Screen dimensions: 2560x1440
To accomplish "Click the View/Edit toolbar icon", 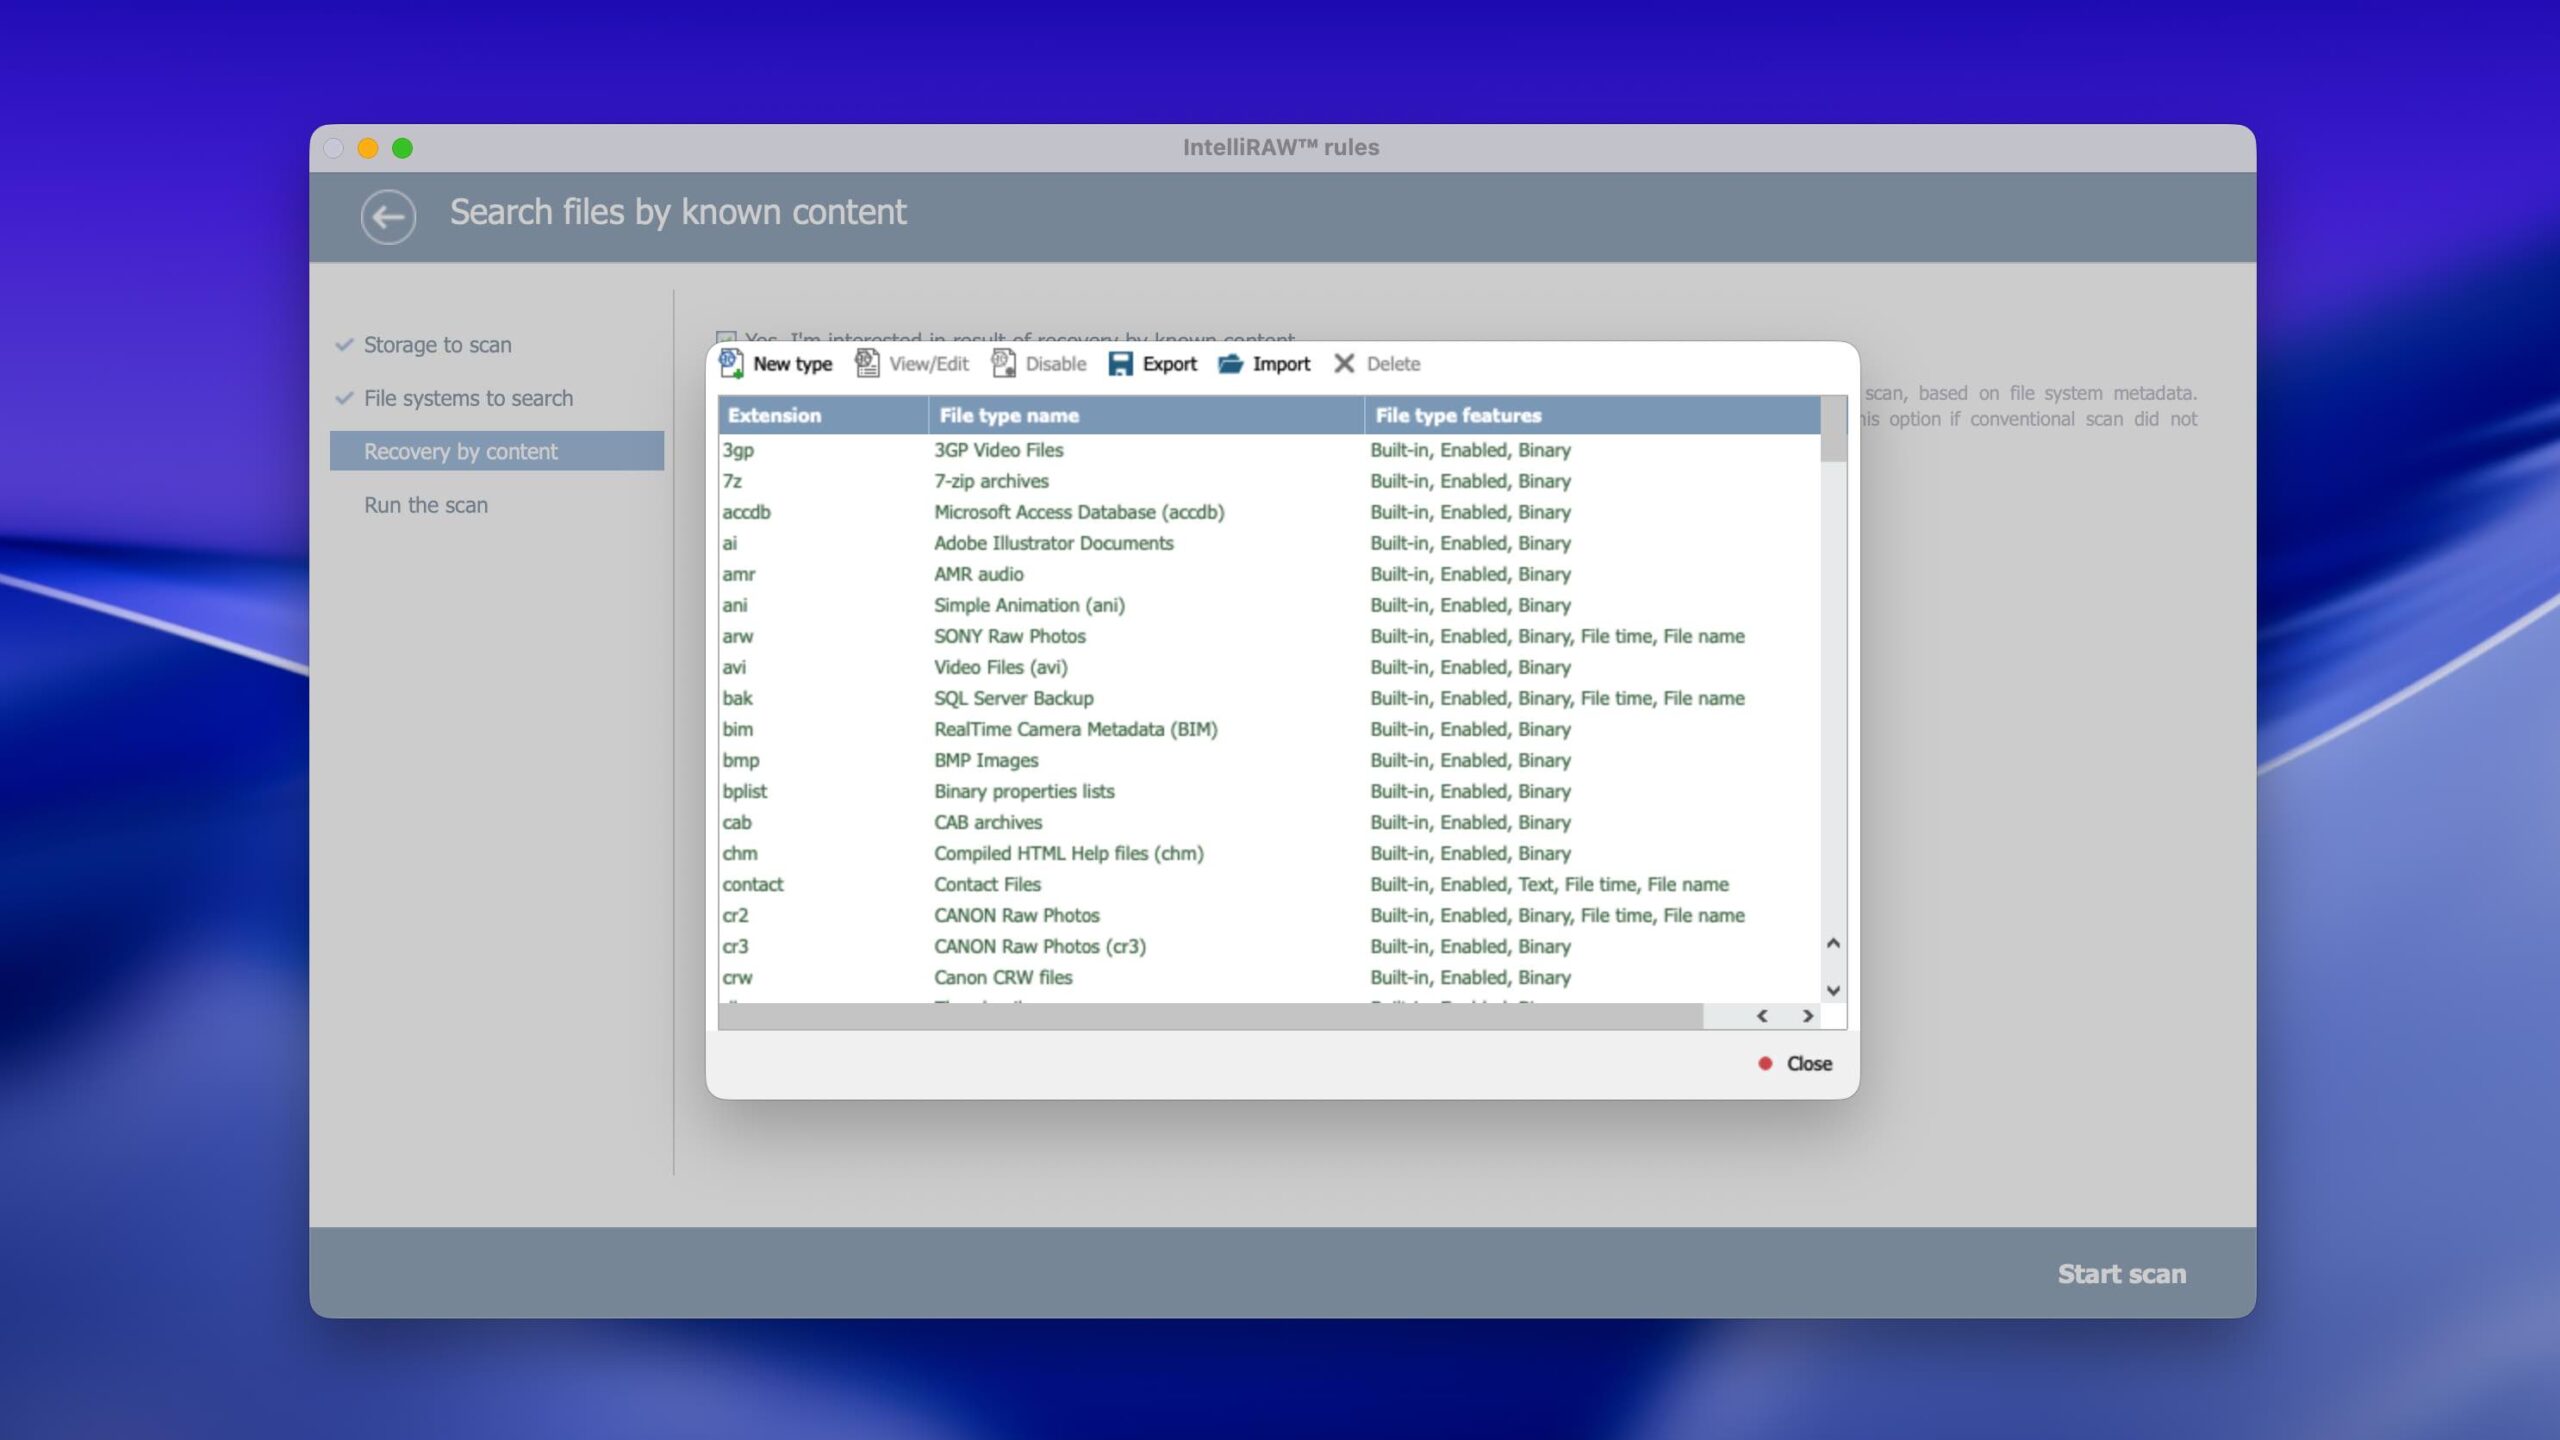I will (x=866, y=363).
